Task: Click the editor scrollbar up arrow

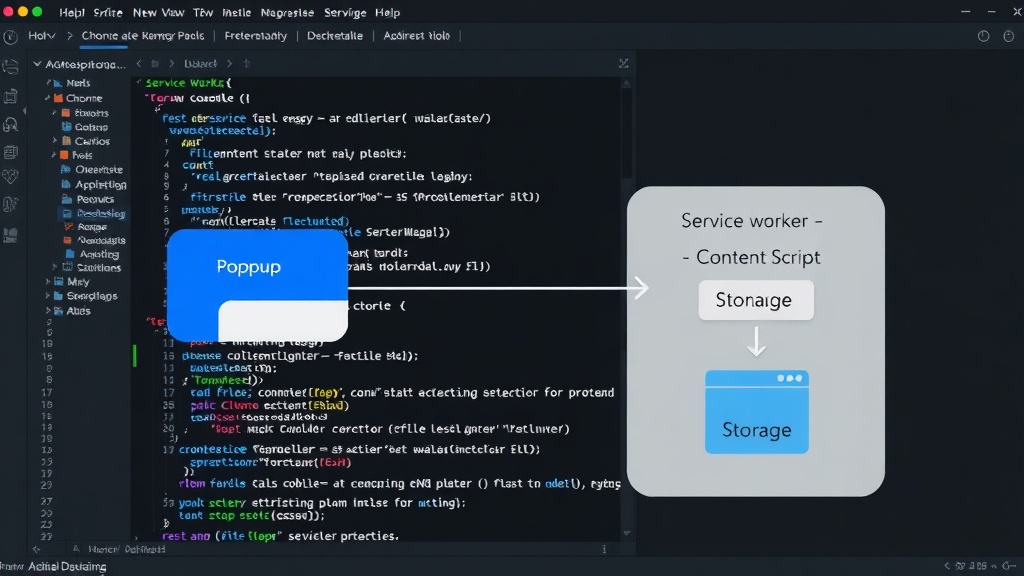Action: coord(626,83)
